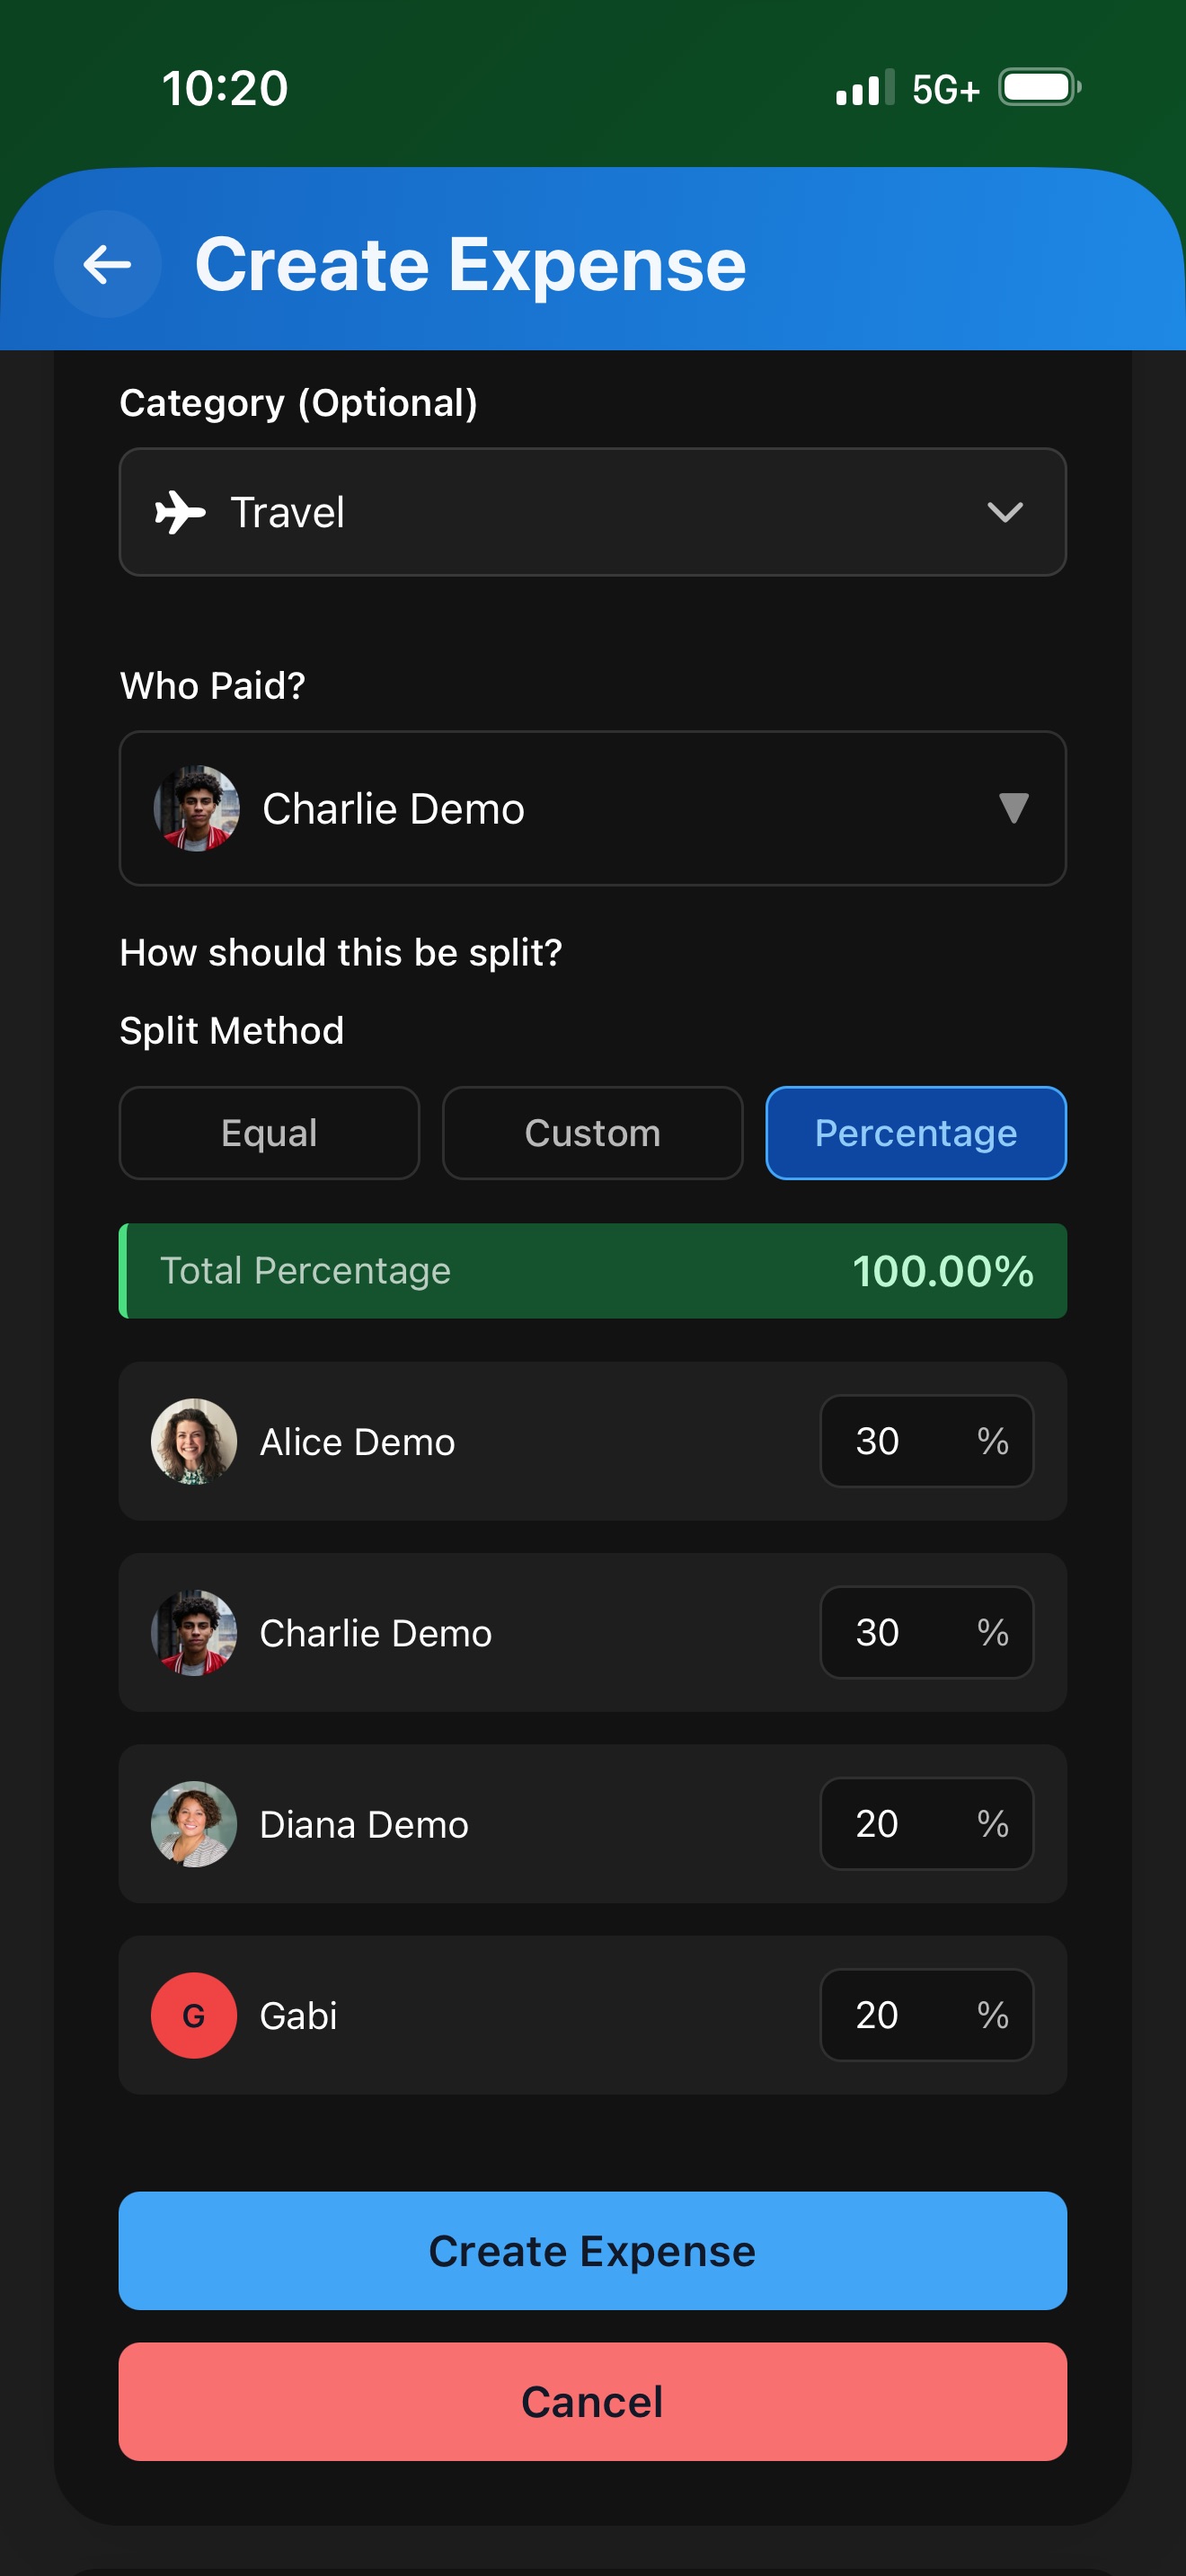Tap Gabi's red G avatar

point(194,2015)
